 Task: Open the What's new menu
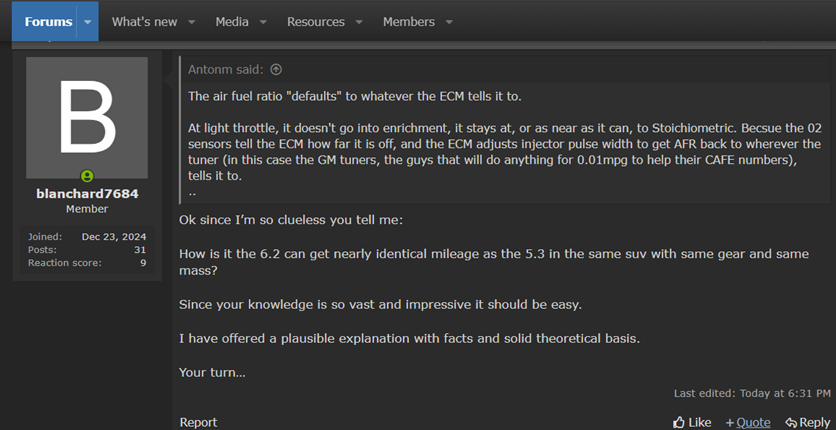144,22
